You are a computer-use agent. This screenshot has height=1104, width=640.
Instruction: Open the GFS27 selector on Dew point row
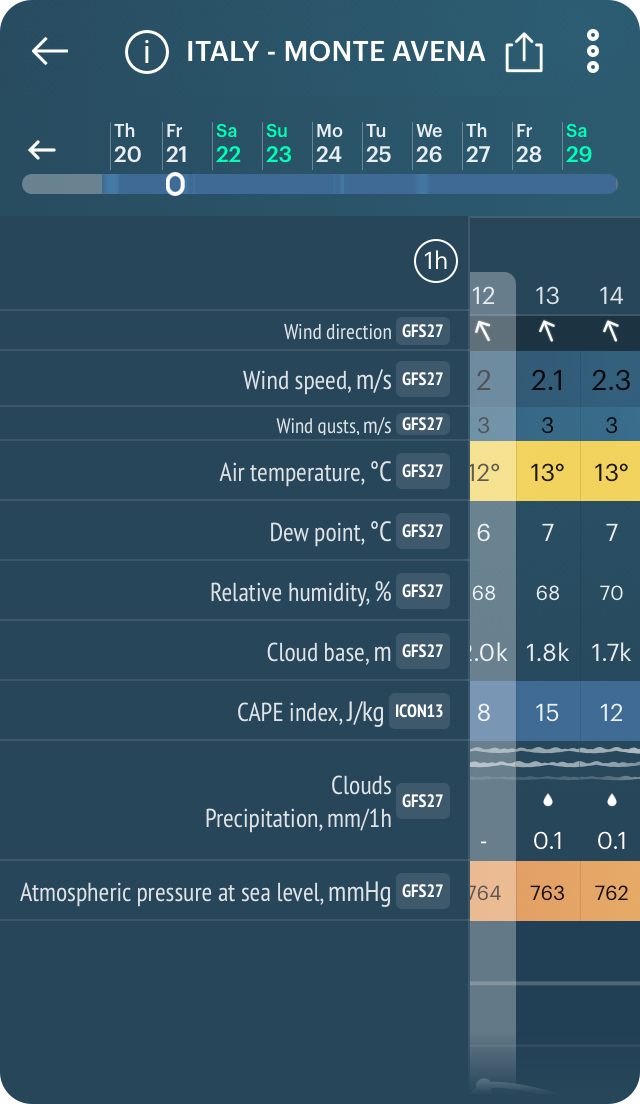pyautogui.click(x=422, y=531)
